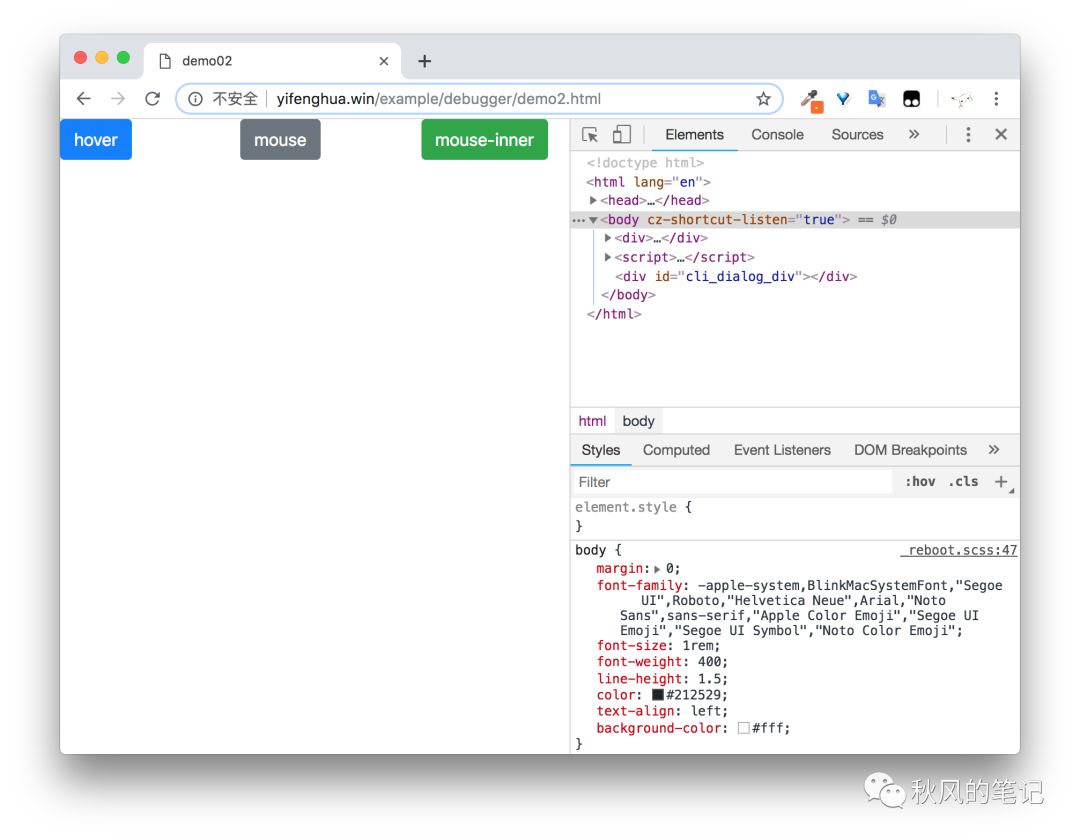Expand the script element node
1080x840 pixels.
[x=608, y=258]
